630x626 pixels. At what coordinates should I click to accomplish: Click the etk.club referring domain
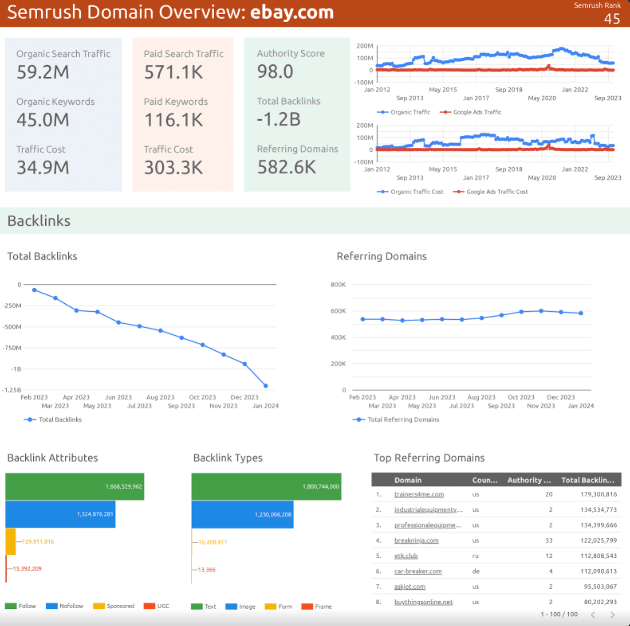pyautogui.click(x=406, y=556)
